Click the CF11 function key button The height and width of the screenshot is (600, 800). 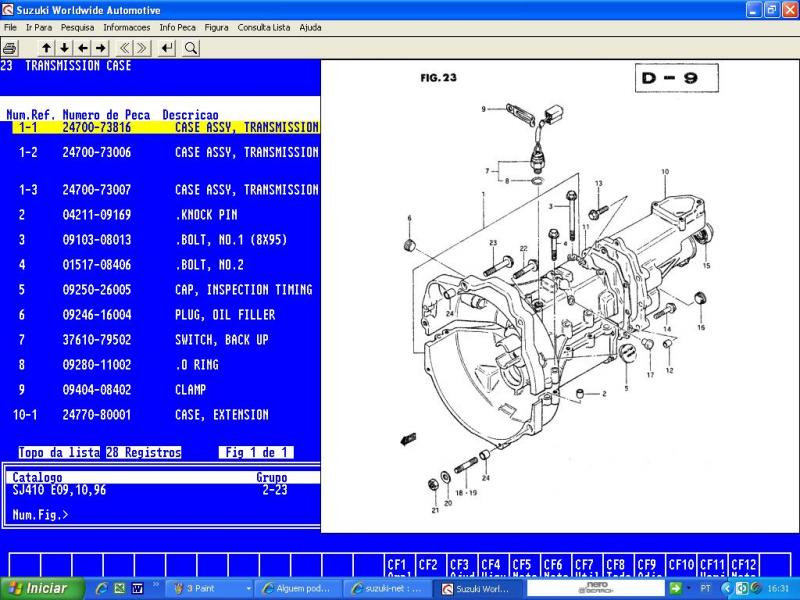click(712, 565)
